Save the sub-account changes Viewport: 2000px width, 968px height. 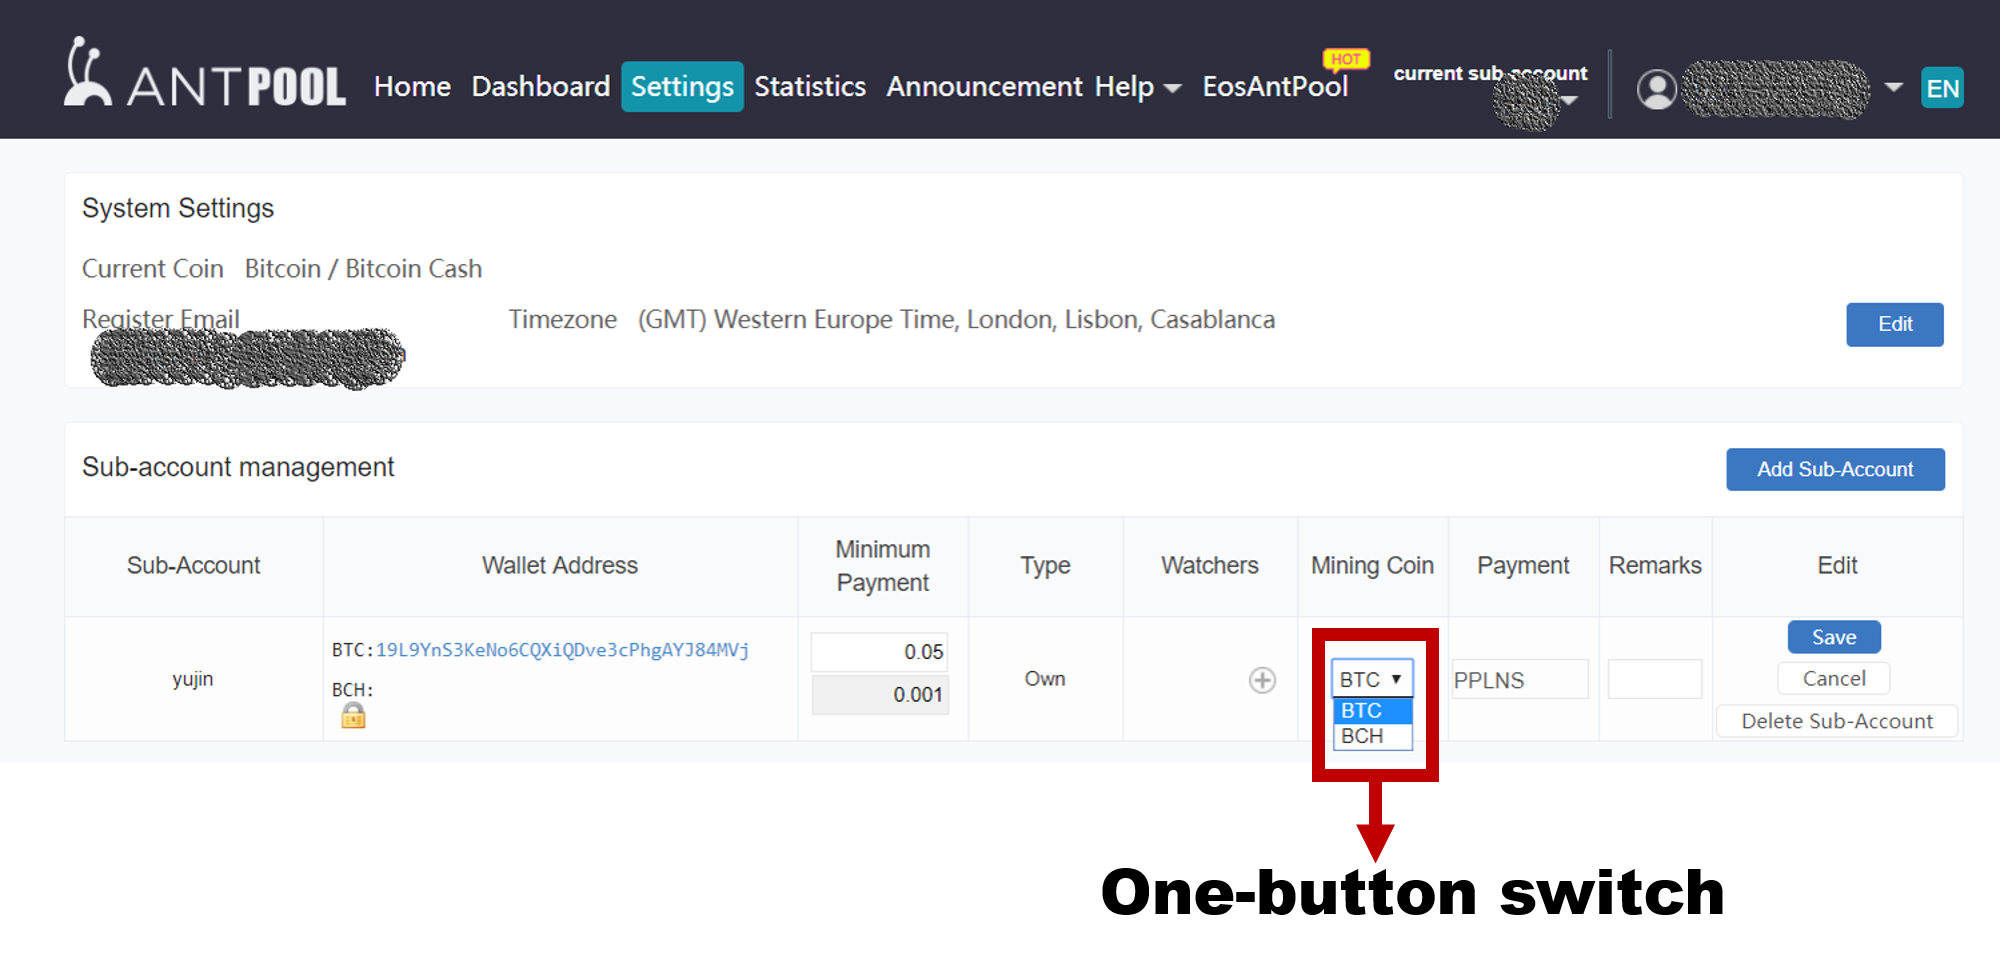1834,637
